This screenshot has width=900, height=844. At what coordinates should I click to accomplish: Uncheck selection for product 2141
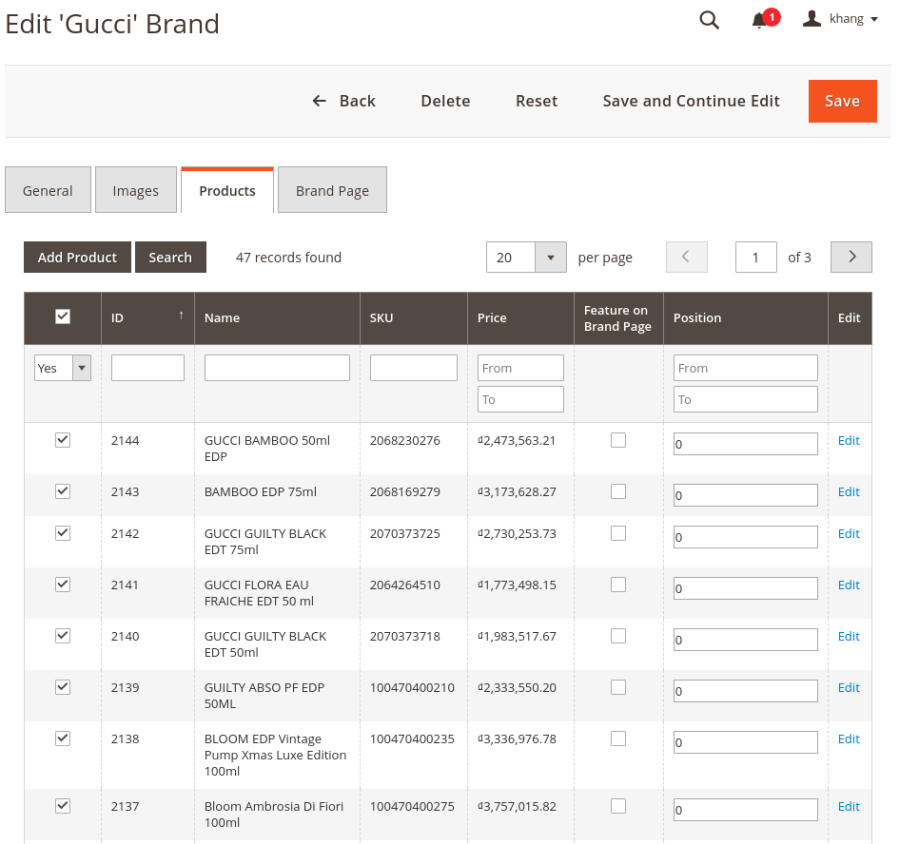(63, 584)
